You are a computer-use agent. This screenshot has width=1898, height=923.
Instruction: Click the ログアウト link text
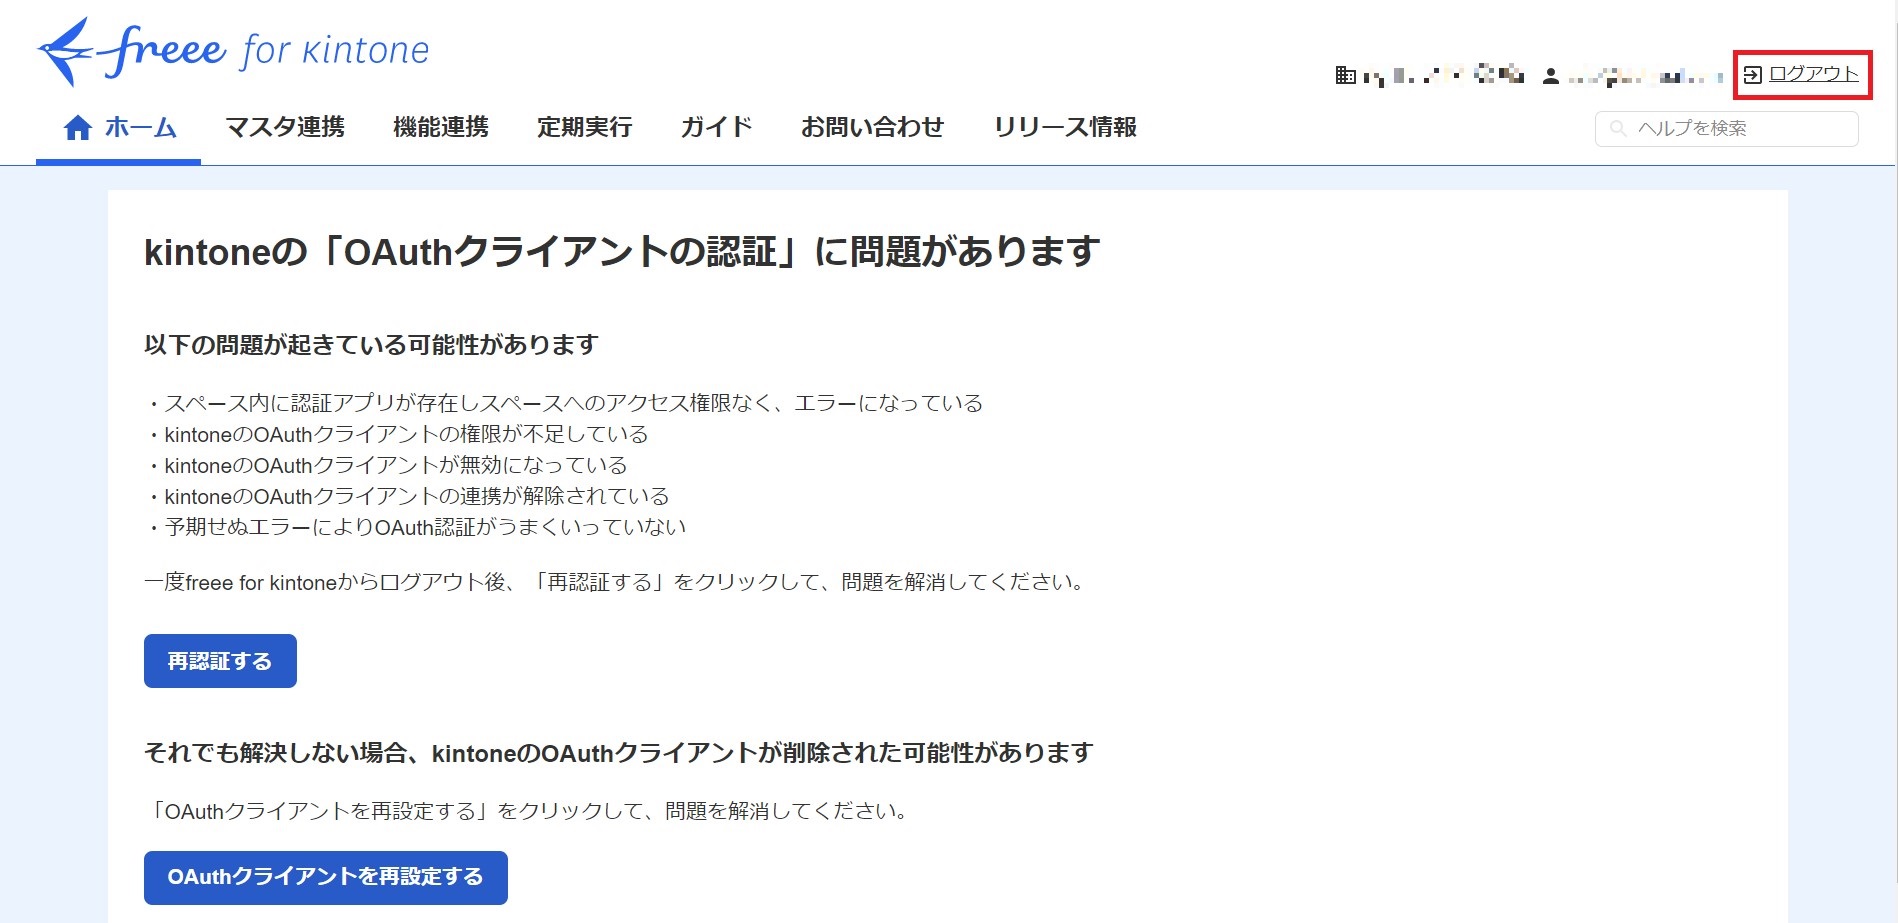pos(1814,74)
